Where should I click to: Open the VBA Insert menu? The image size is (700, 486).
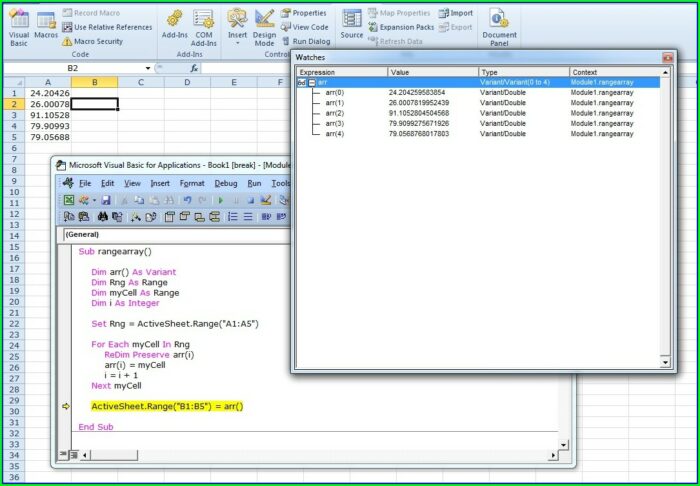pos(160,183)
